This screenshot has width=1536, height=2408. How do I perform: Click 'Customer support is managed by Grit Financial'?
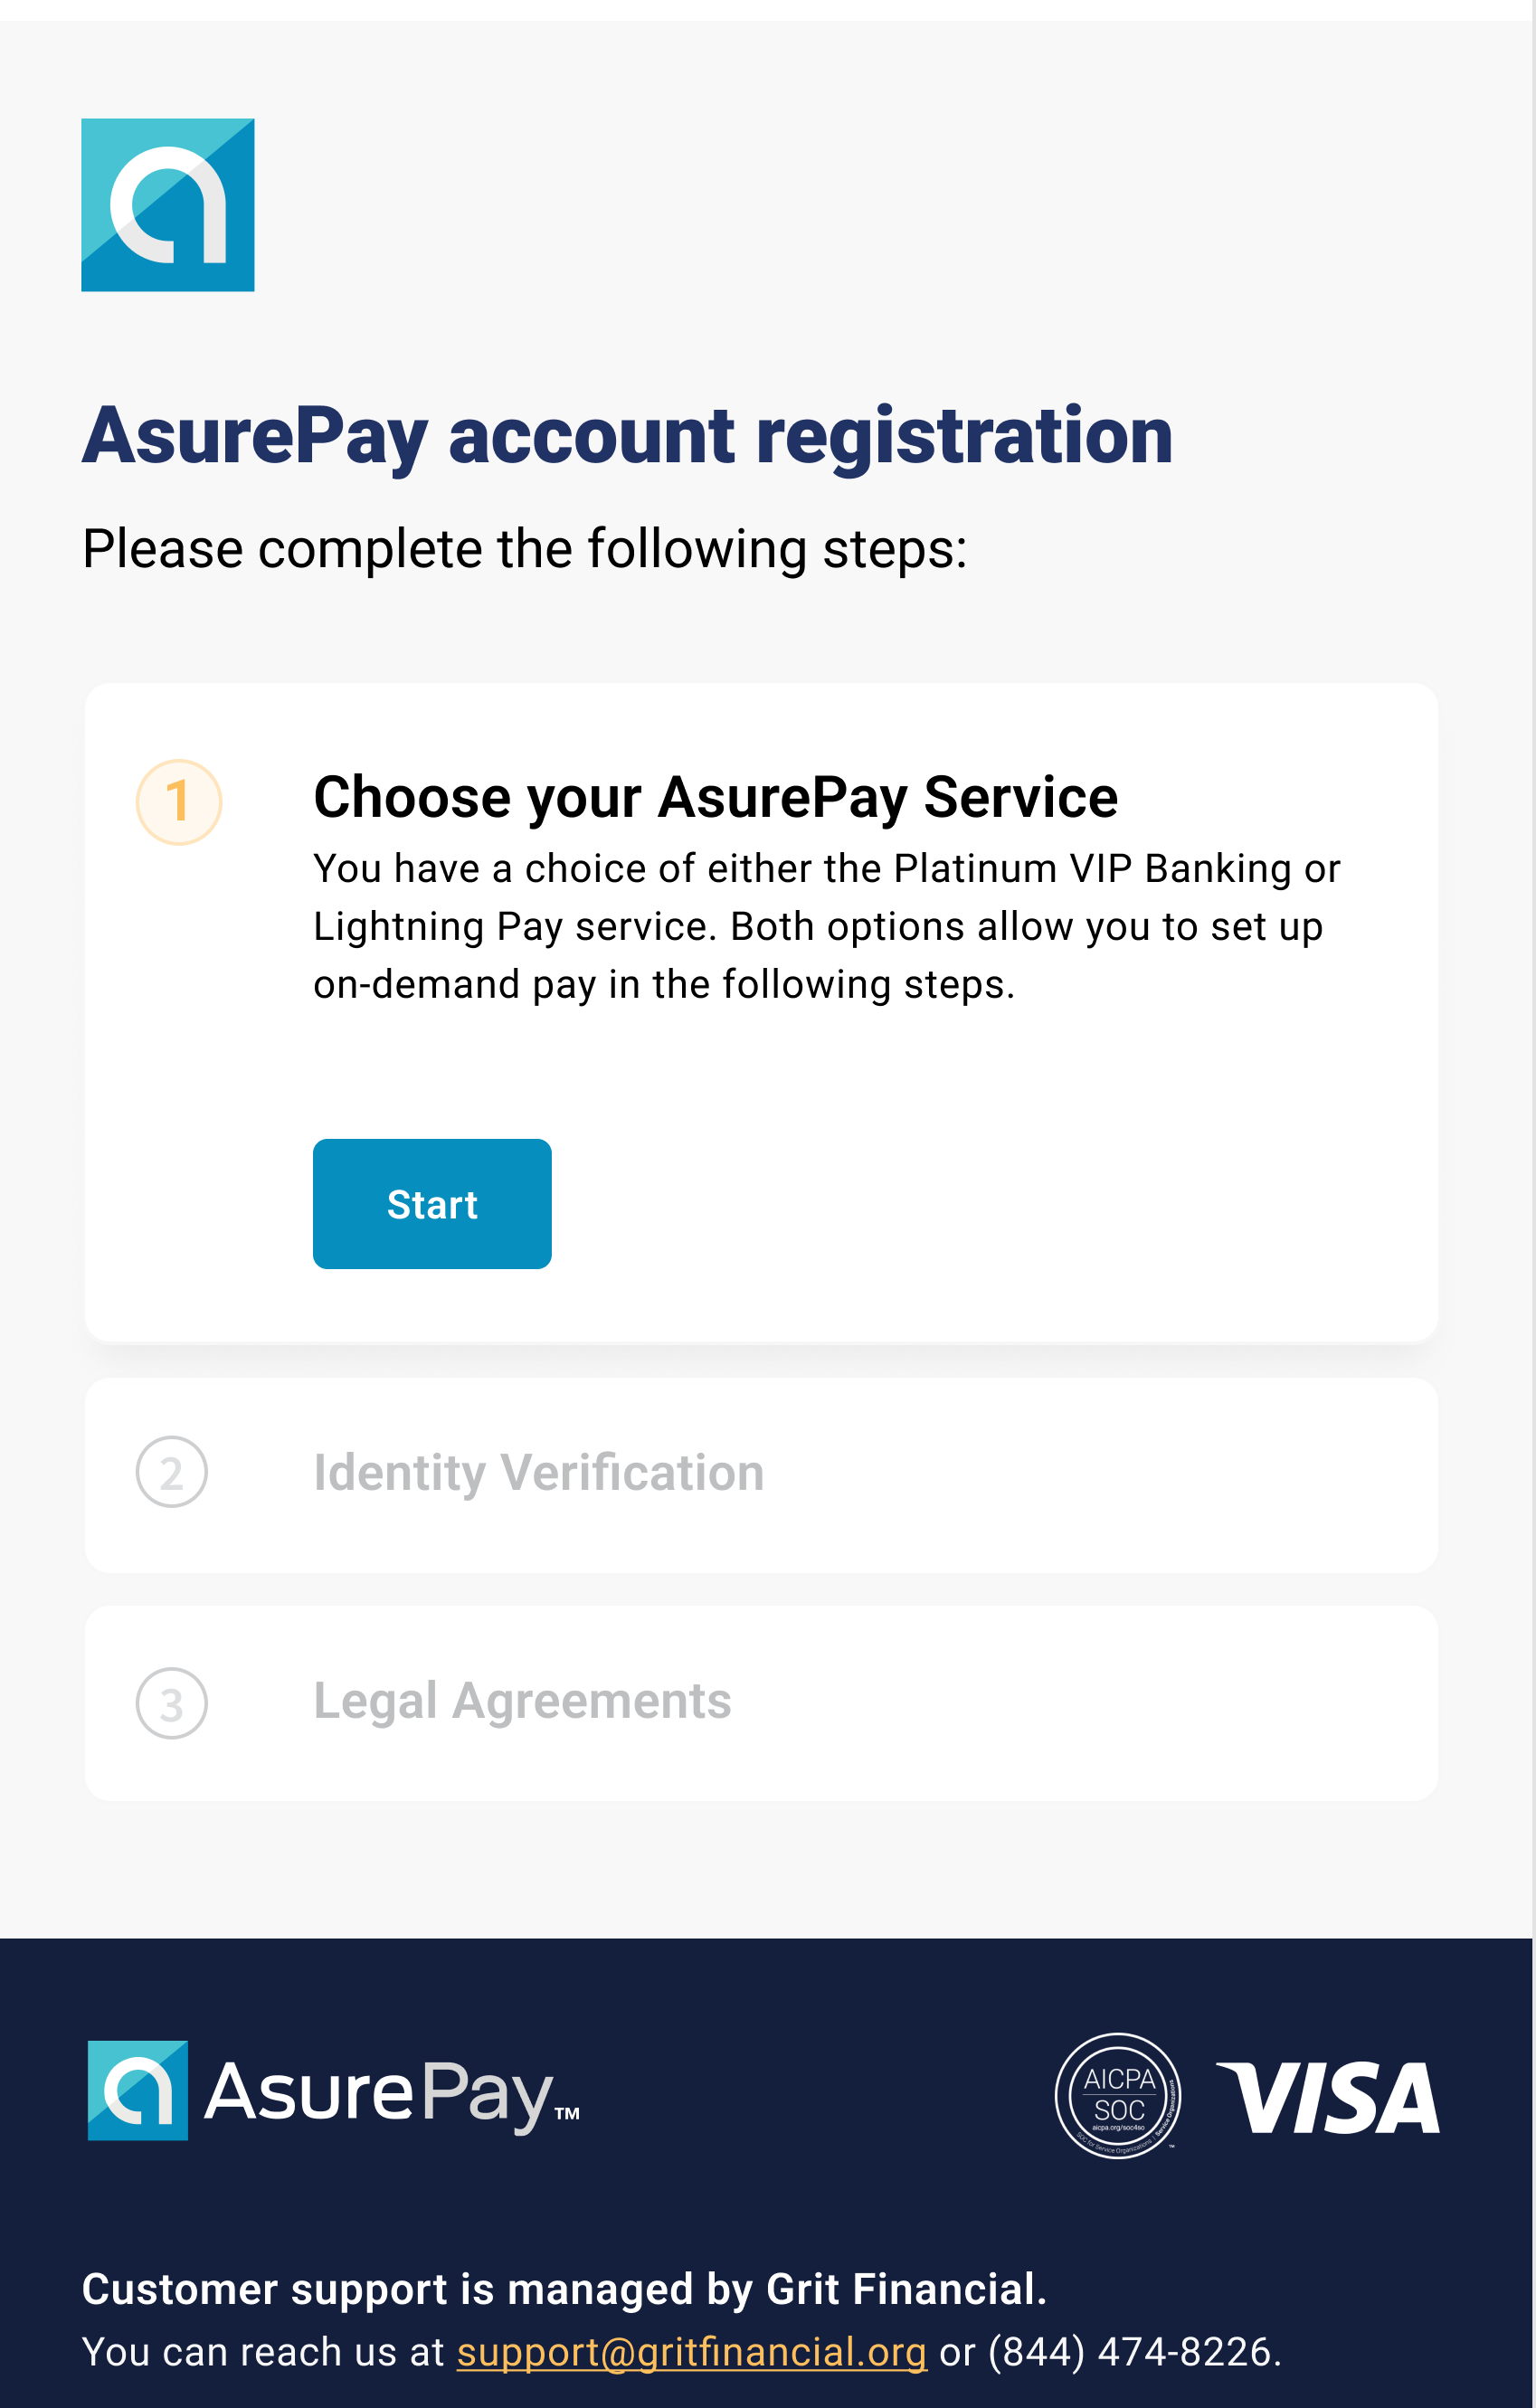pos(563,2289)
